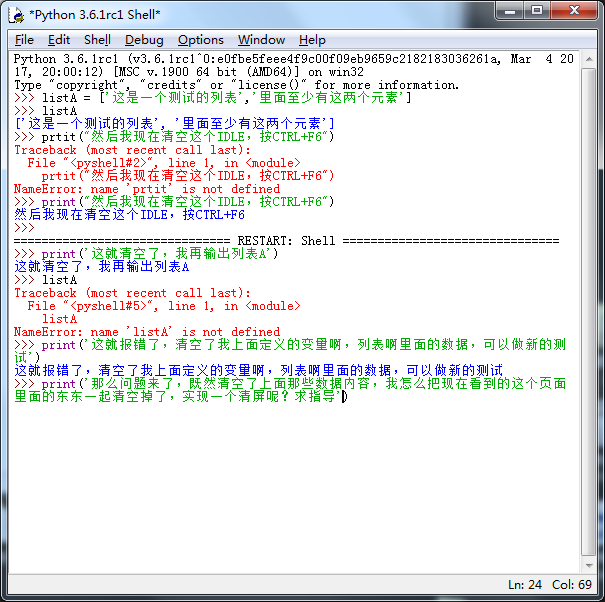Open the Shell menu
The height and width of the screenshot is (602, 605).
coord(97,40)
